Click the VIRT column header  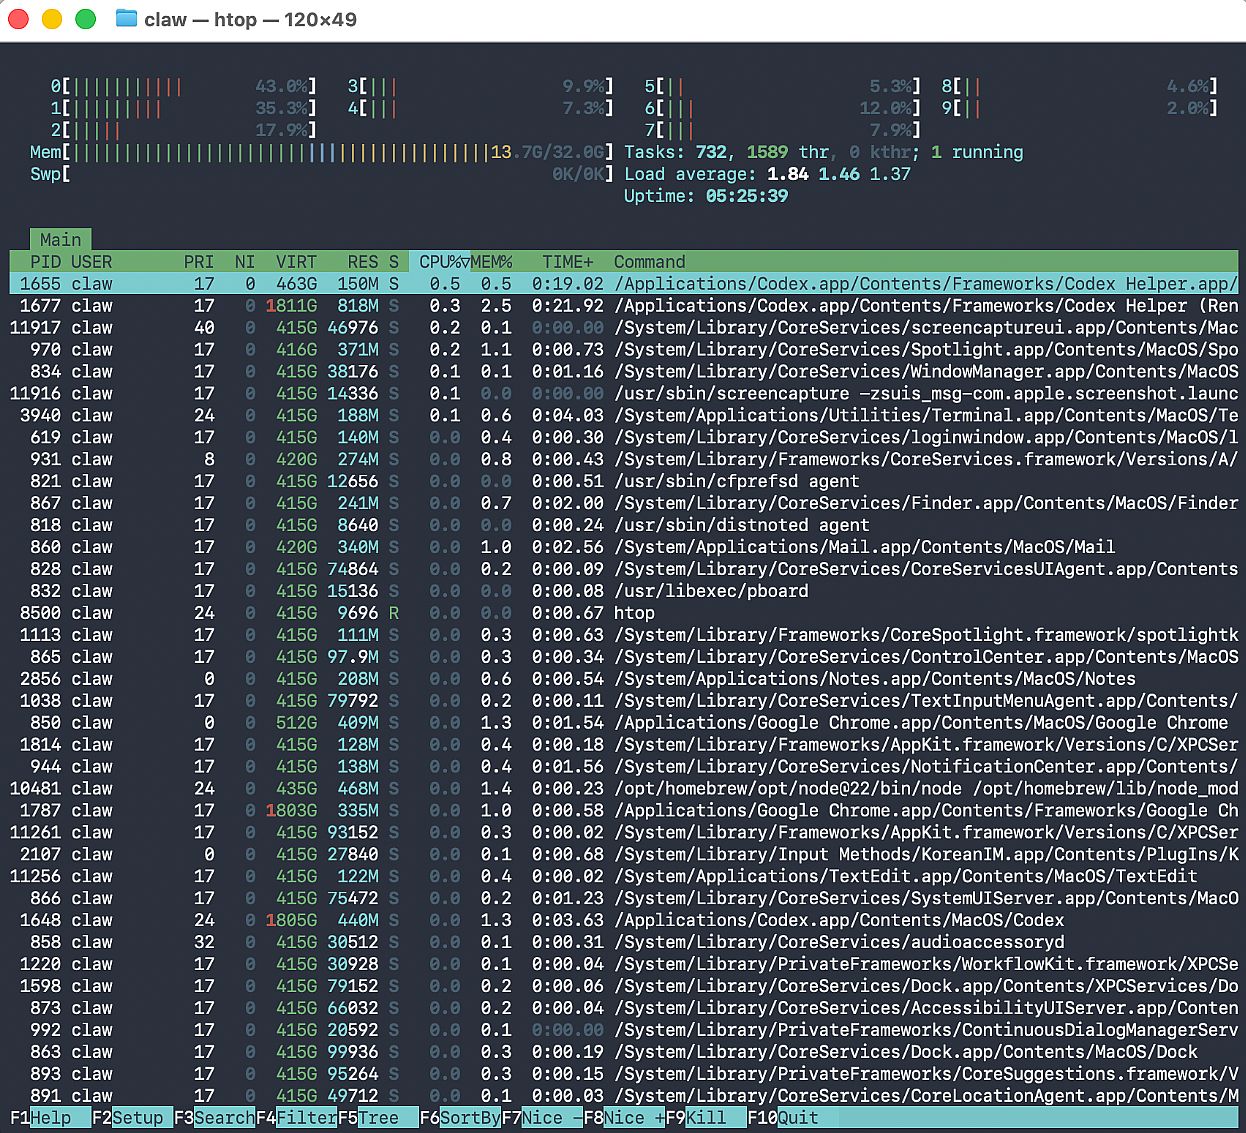click(x=296, y=262)
